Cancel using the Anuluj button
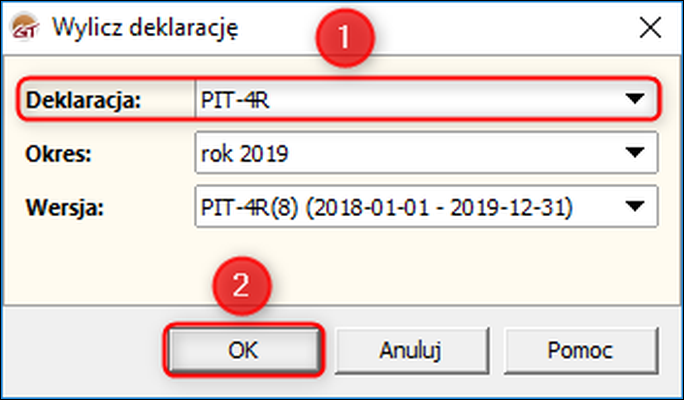The width and height of the screenshot is (684, 400). 411,350
